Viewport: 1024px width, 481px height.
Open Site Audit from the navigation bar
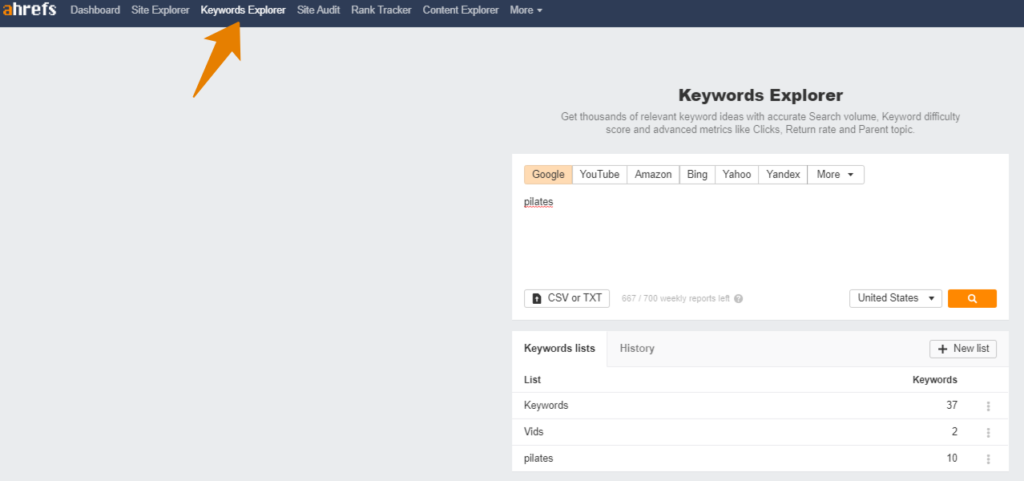click(x=318, y=10)
